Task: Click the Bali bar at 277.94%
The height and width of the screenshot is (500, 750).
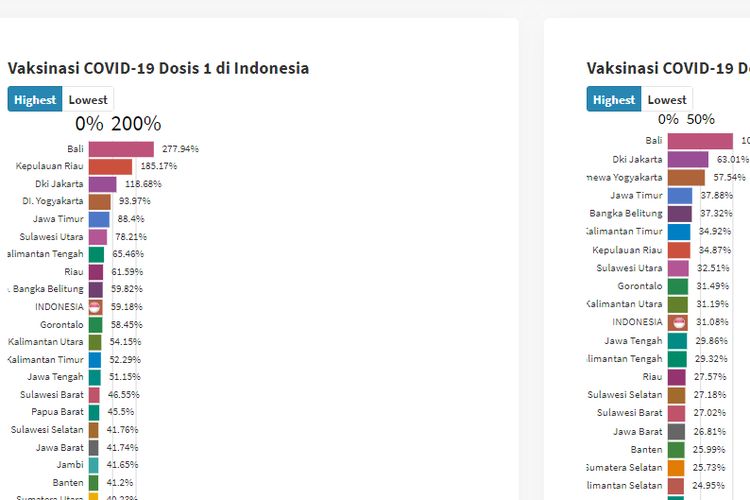Action: pyautogui.click(x=120, y=149)
